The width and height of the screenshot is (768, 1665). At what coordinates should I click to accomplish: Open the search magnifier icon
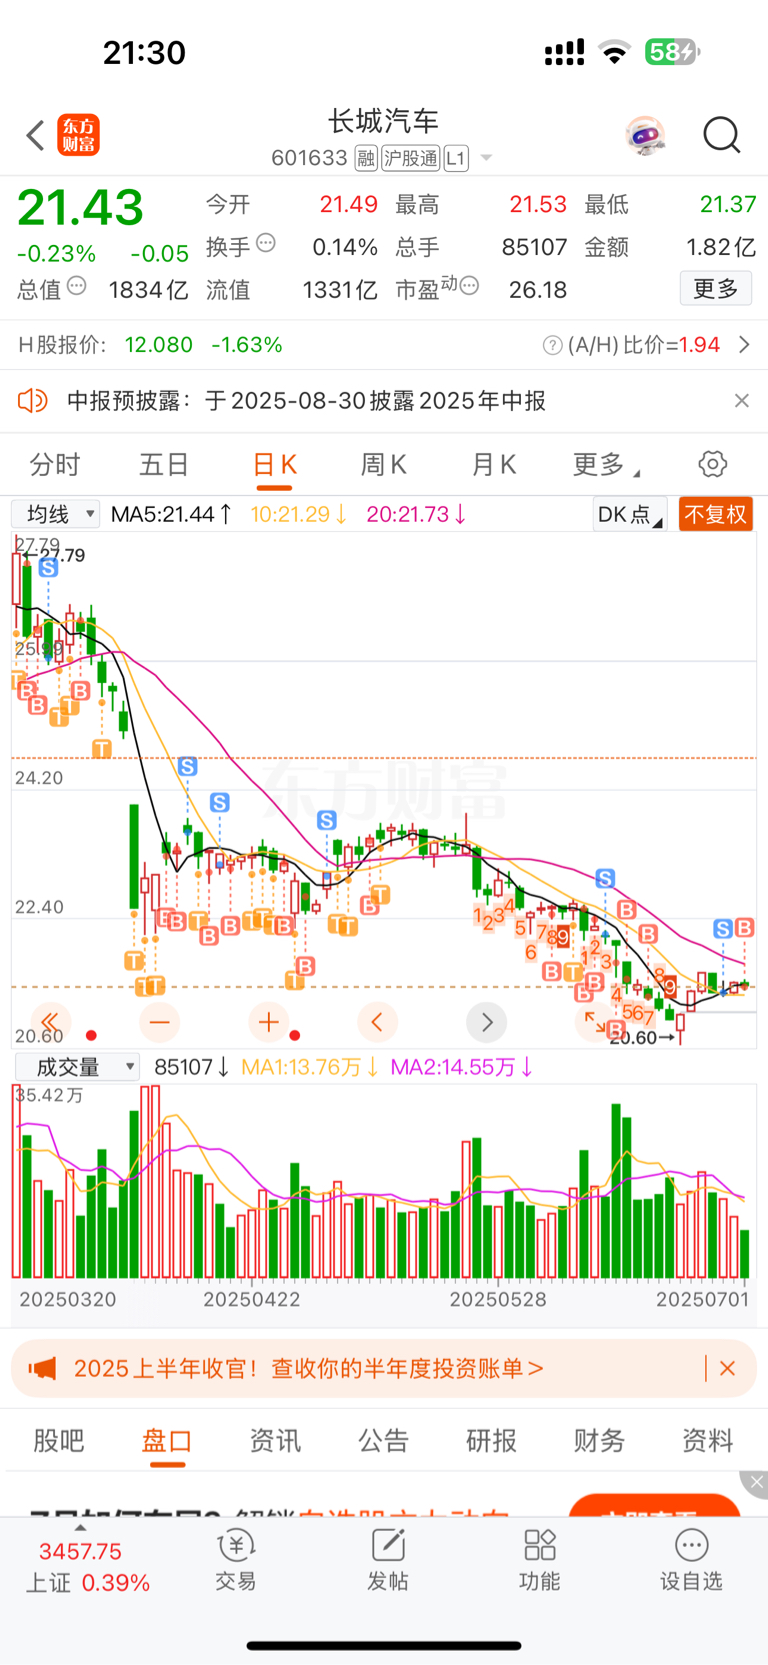[x=721, y=135]
